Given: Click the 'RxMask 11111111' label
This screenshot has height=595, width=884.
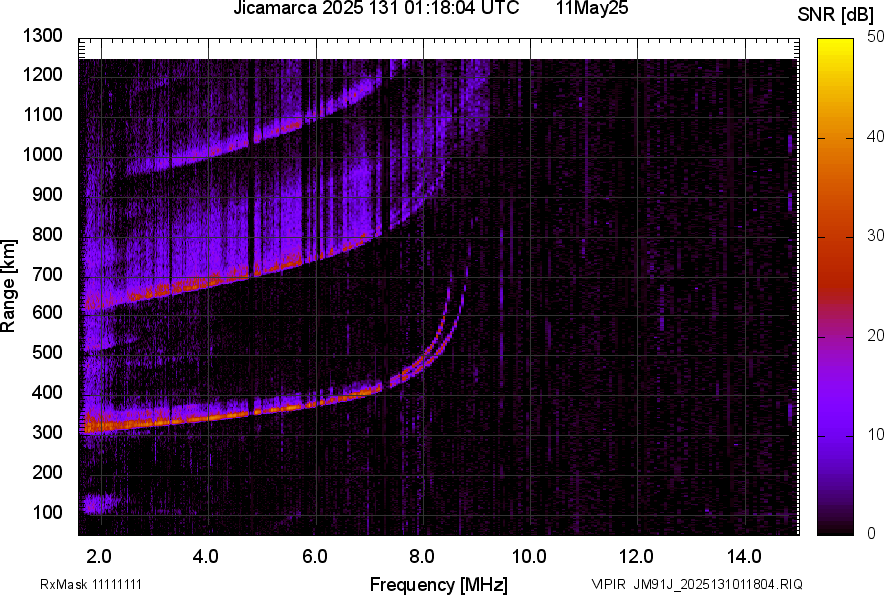Looking at the screenshot, I should (91, 584).
